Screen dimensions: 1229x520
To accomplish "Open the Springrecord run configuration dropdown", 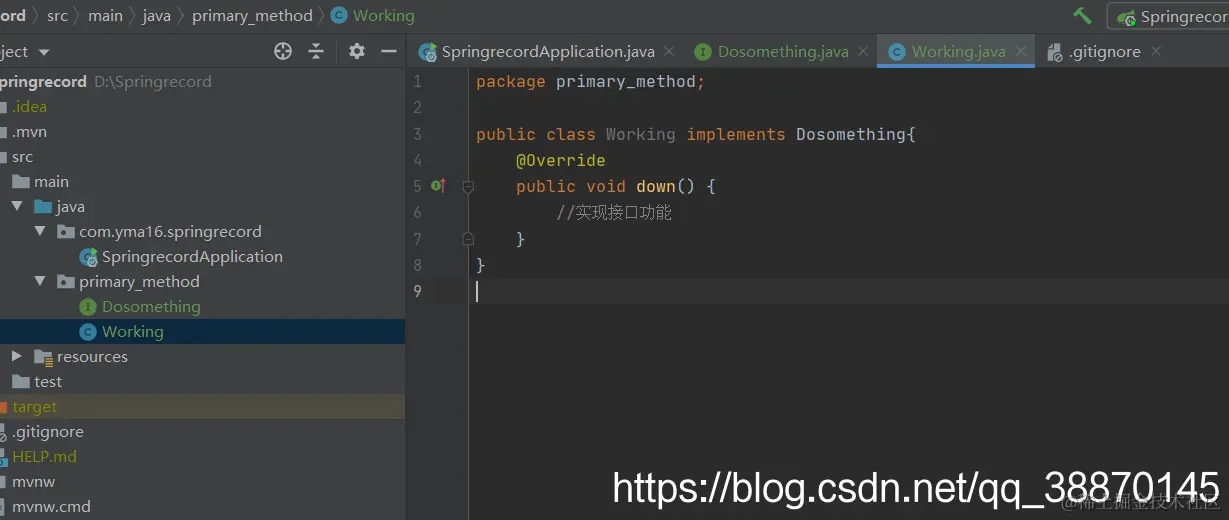I will point(1169,16).
